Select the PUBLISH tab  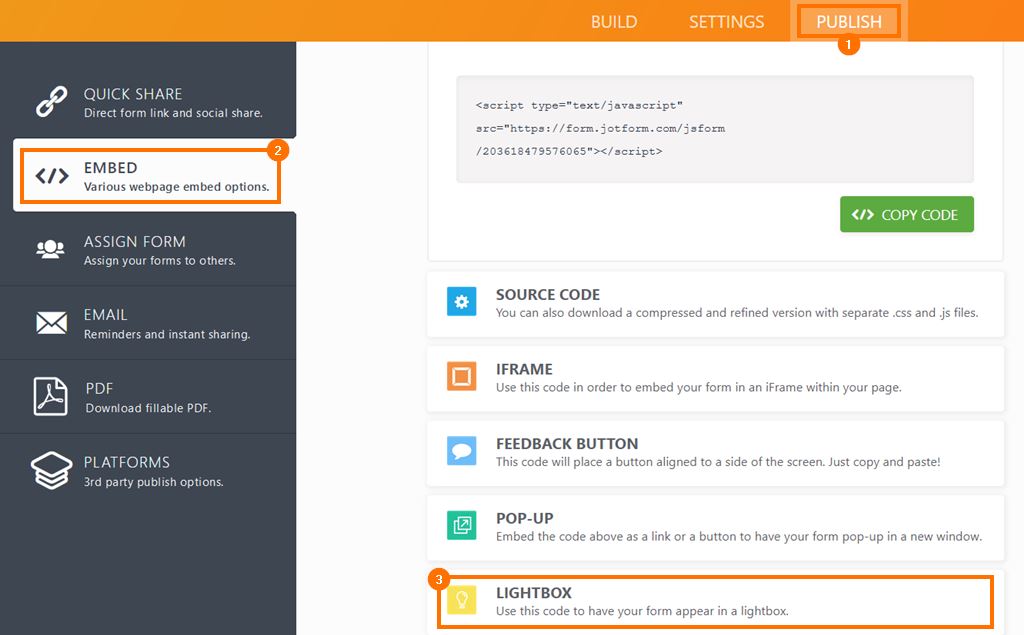848,22
